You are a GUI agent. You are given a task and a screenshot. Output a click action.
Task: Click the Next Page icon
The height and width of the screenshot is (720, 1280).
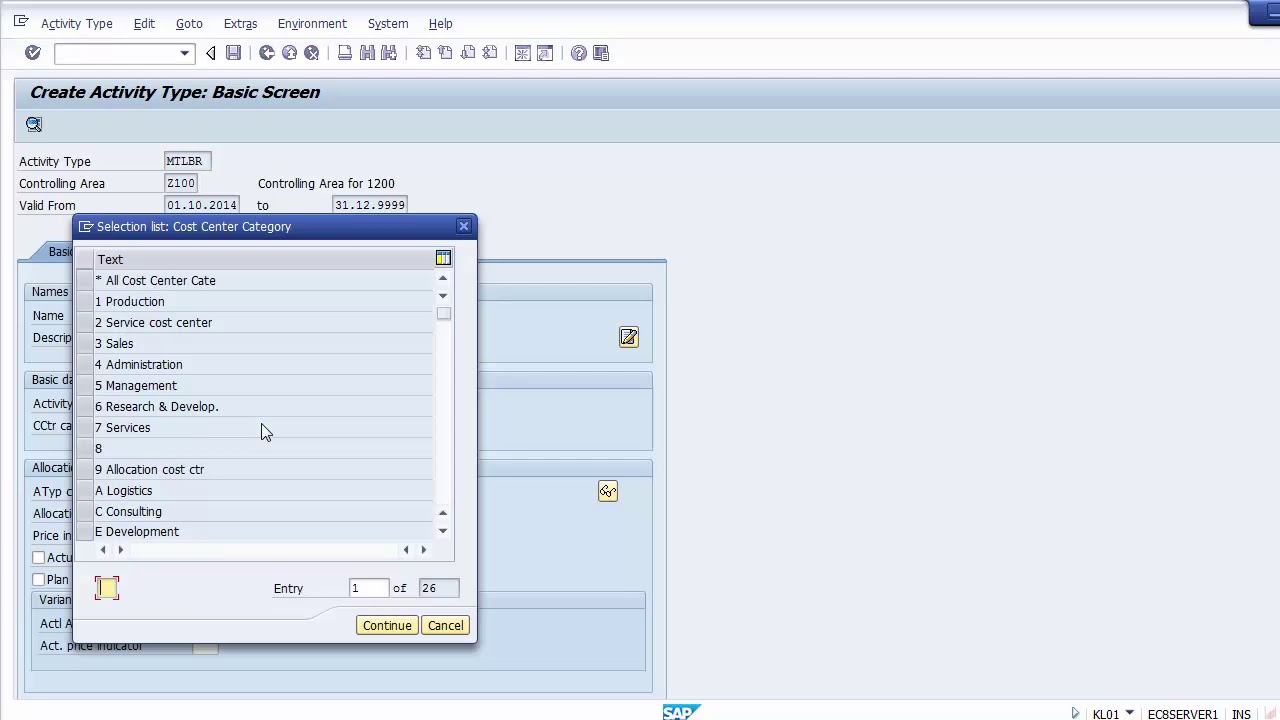click(x=467, y=53)
